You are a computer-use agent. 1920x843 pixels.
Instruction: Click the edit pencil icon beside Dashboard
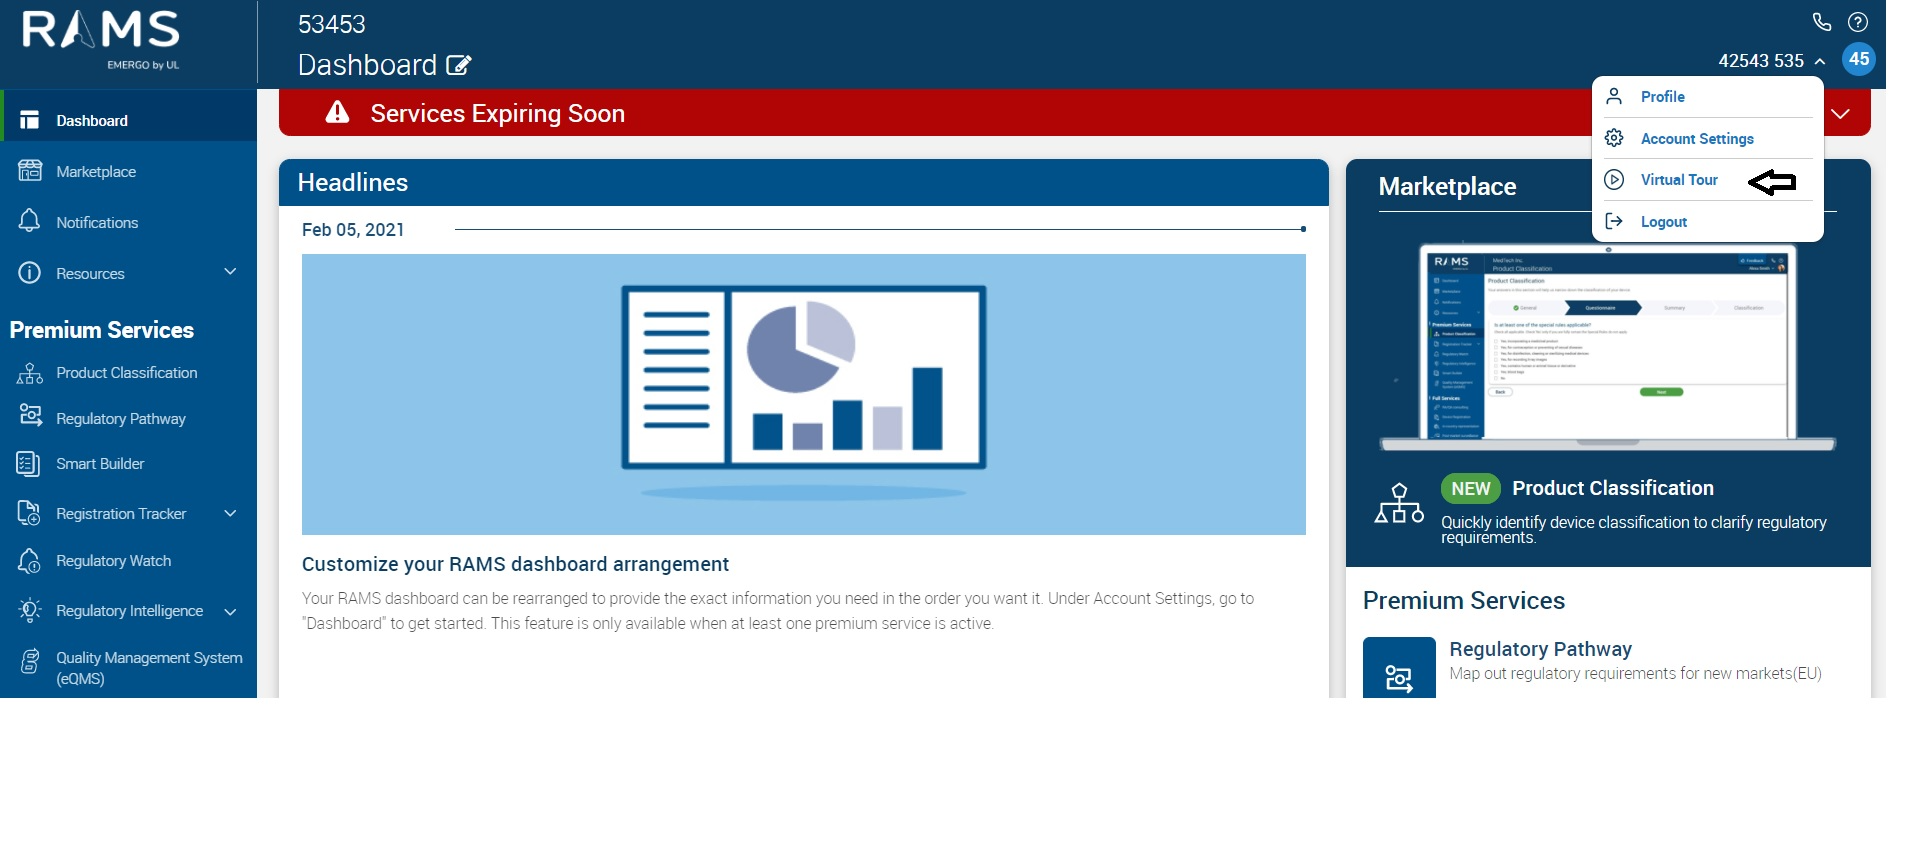[459, 65]
